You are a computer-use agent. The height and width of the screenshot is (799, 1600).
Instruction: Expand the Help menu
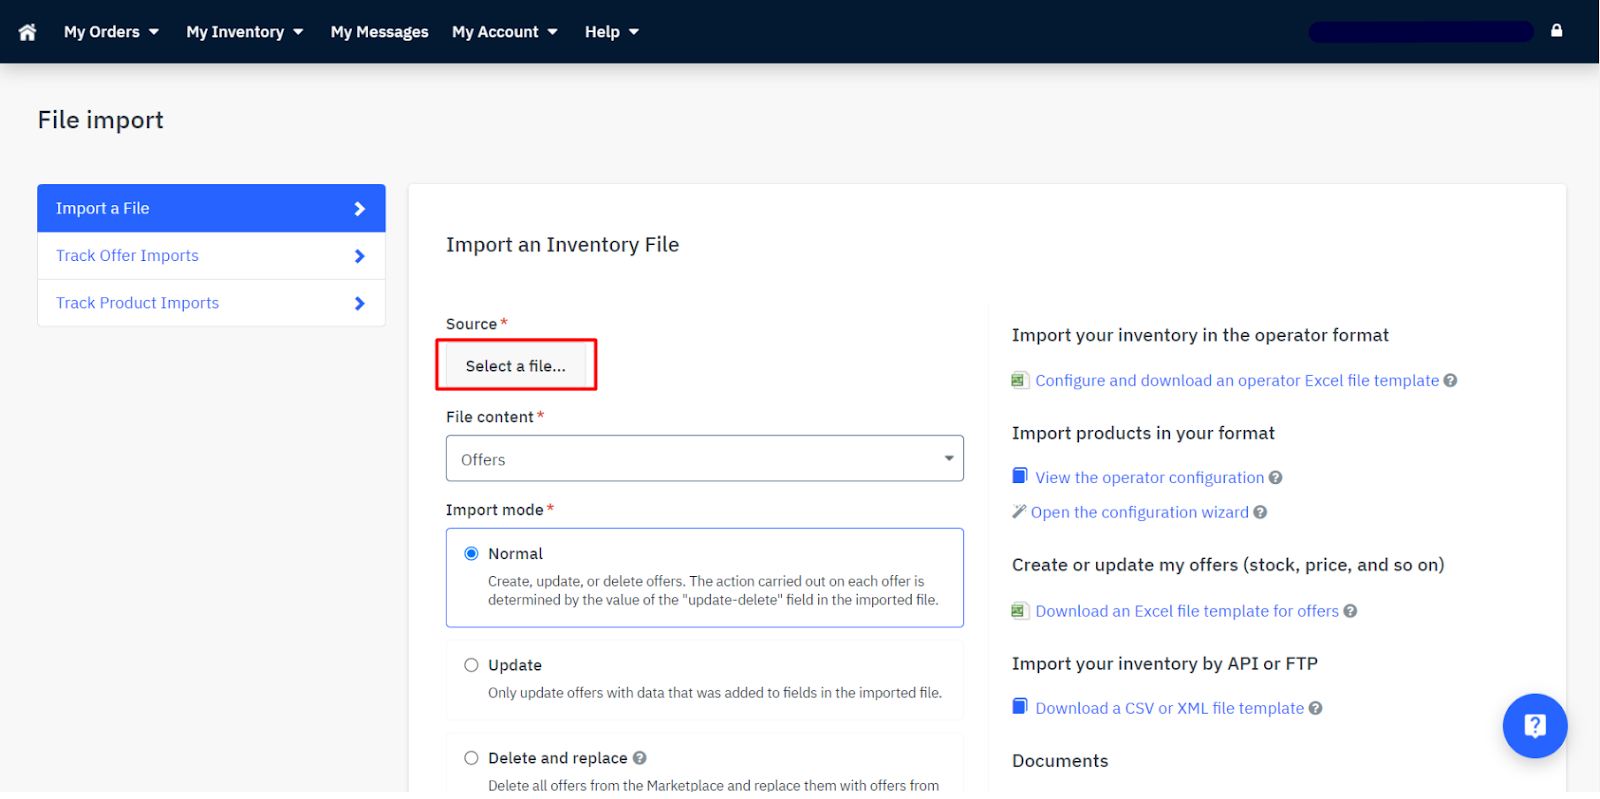pos(612,32)
